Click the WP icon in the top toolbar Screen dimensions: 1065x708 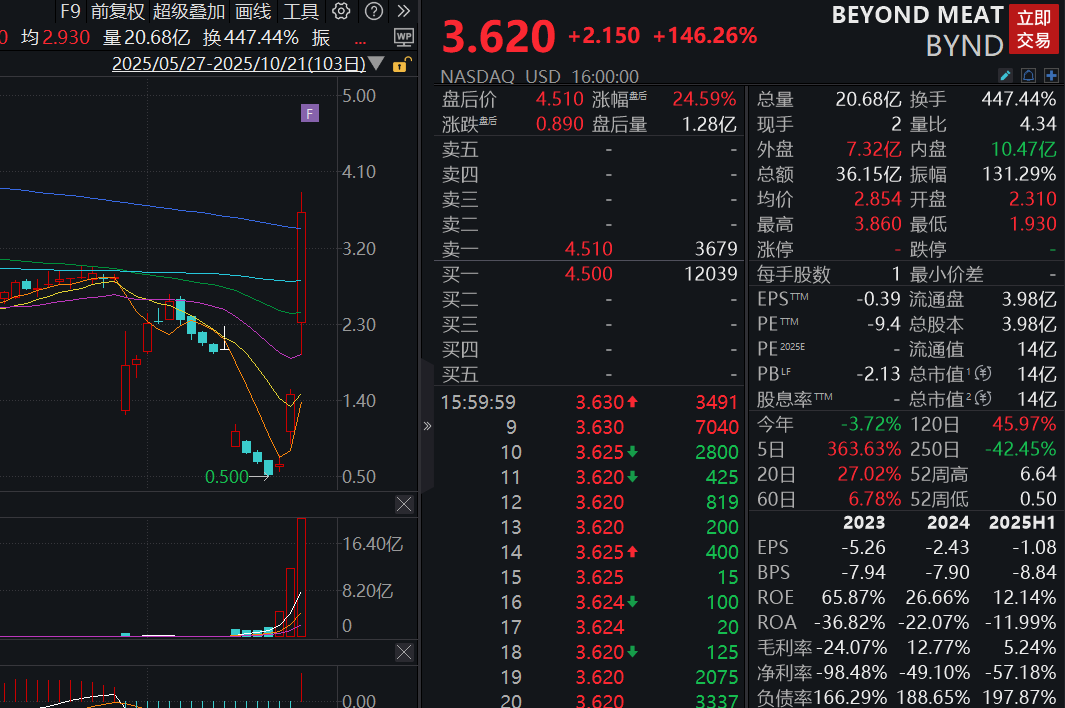coord(403,37)
